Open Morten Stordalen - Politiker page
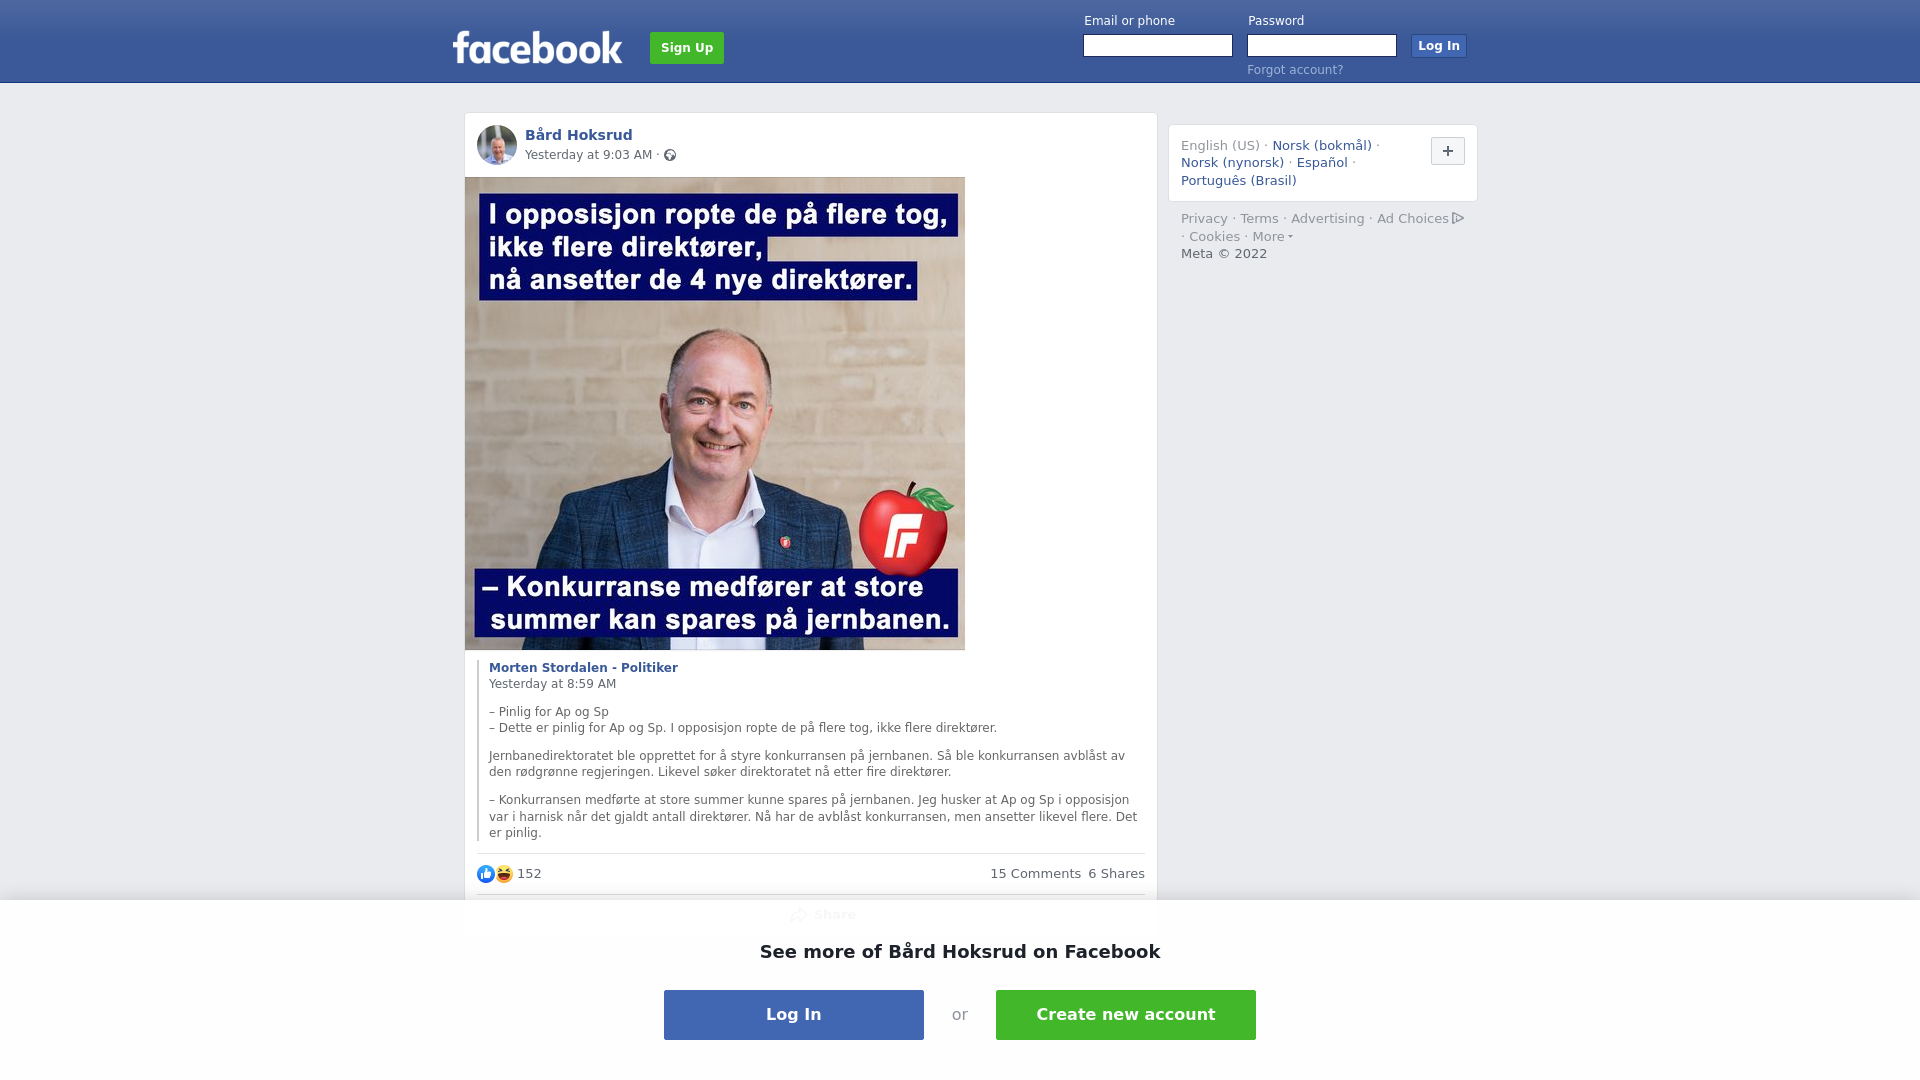The image size is (1920, 1080). [x=583, y=668]
